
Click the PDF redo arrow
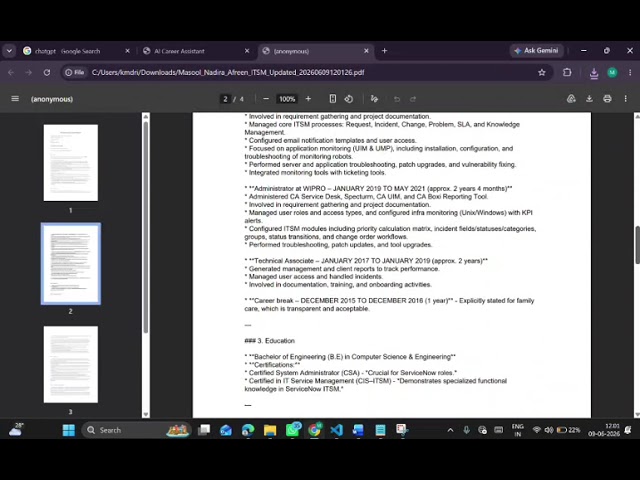click(413, 99)
